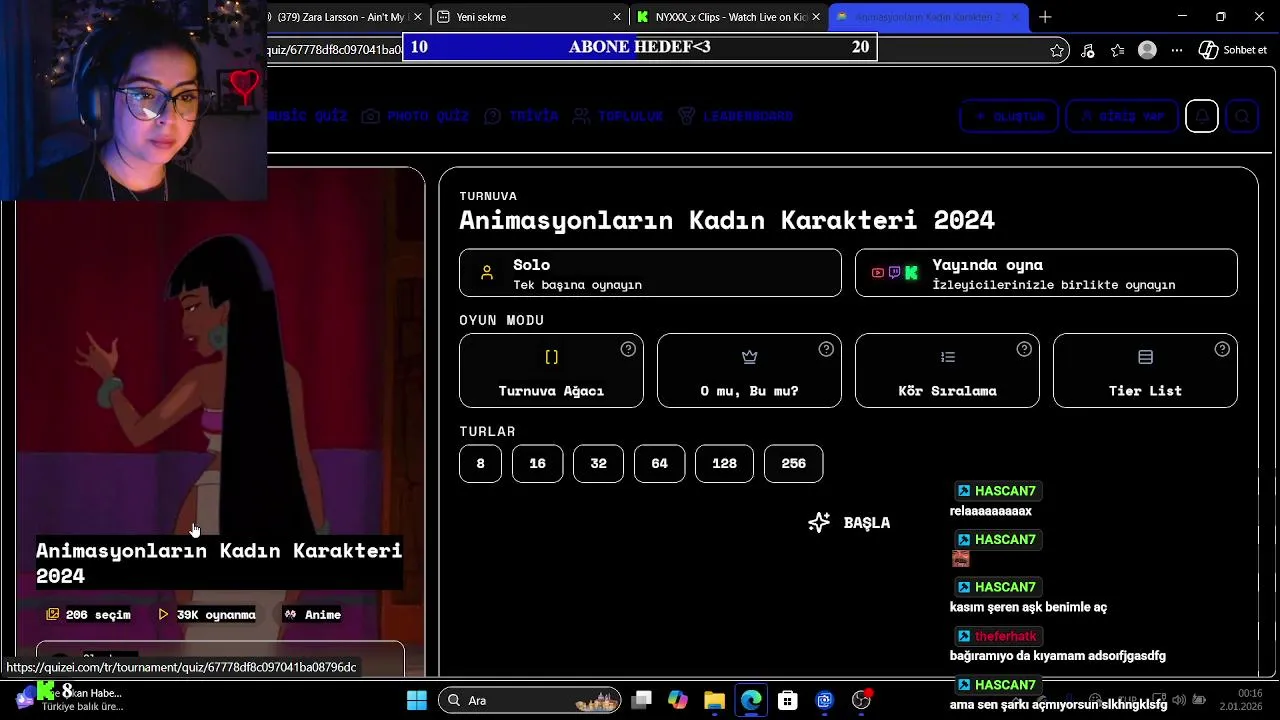1280x720 pixels.
Task: Choose Solo play mode
Action: click(650, 273)
